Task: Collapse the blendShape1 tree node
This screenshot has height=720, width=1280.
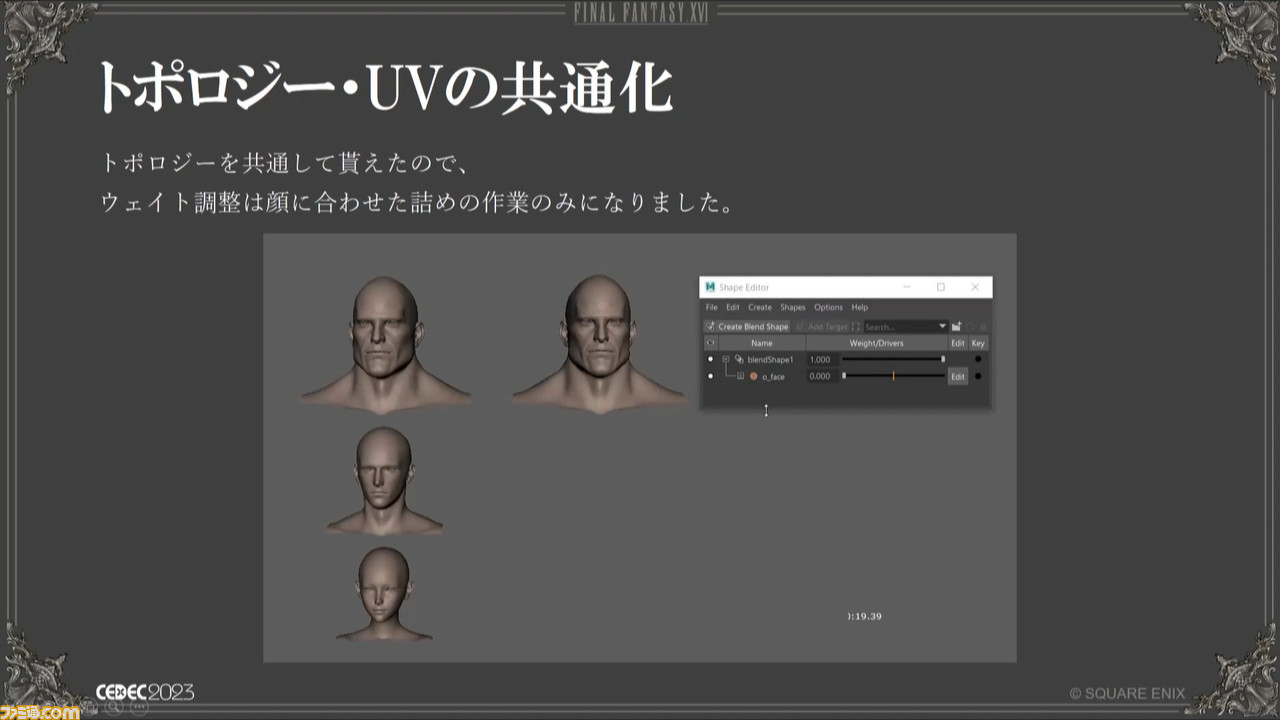Action: coord(726,359)
